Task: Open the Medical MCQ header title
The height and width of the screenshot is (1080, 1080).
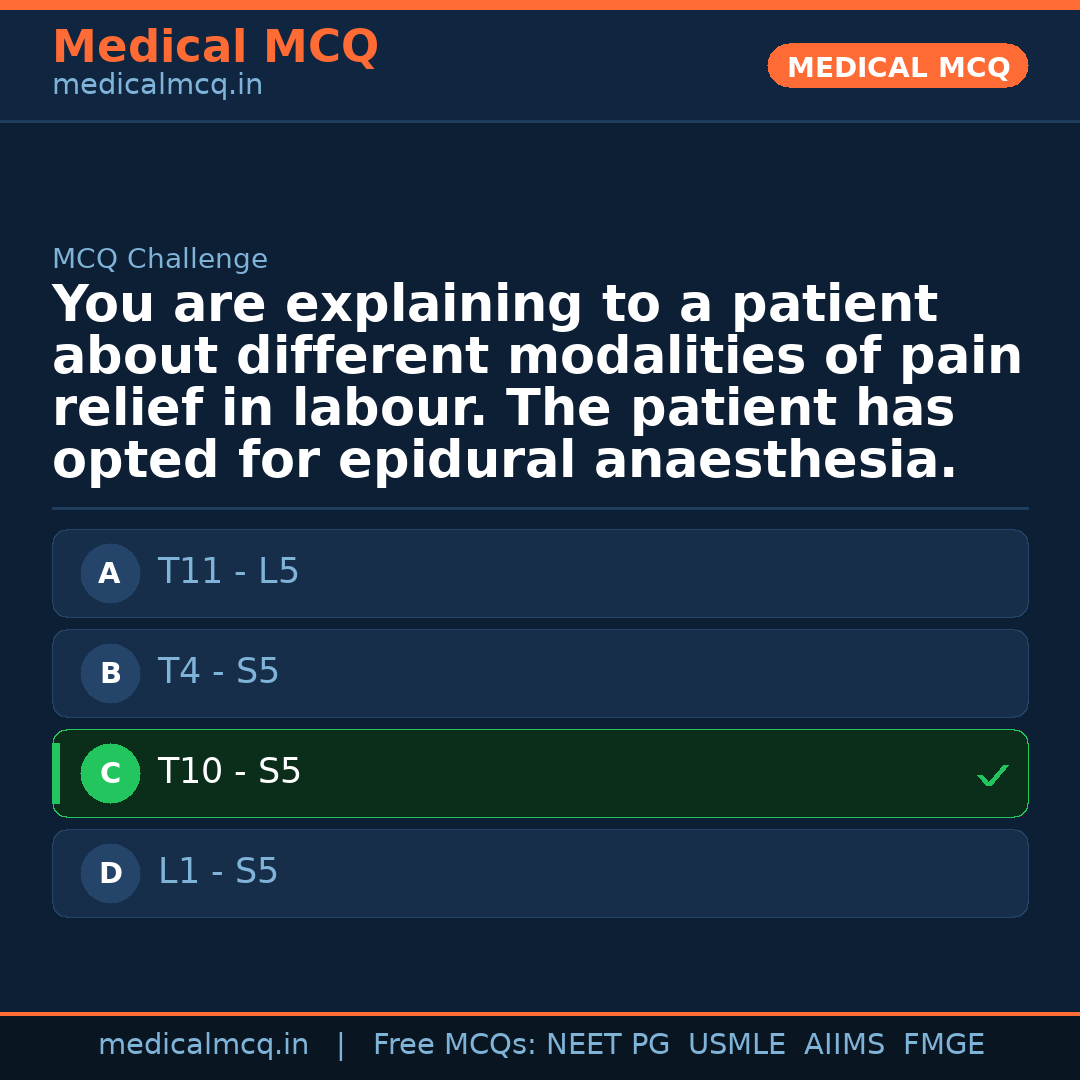Action: (215, 47)
